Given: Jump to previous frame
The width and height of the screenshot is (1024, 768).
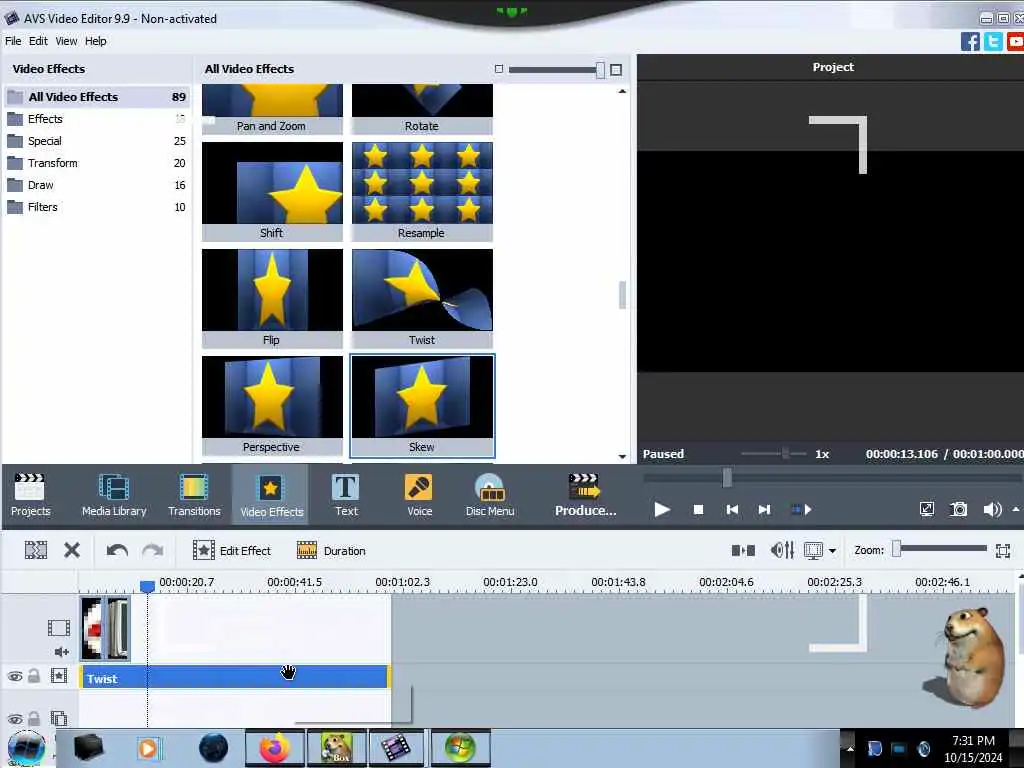Looking at the screenshot, I should [732, 509].
